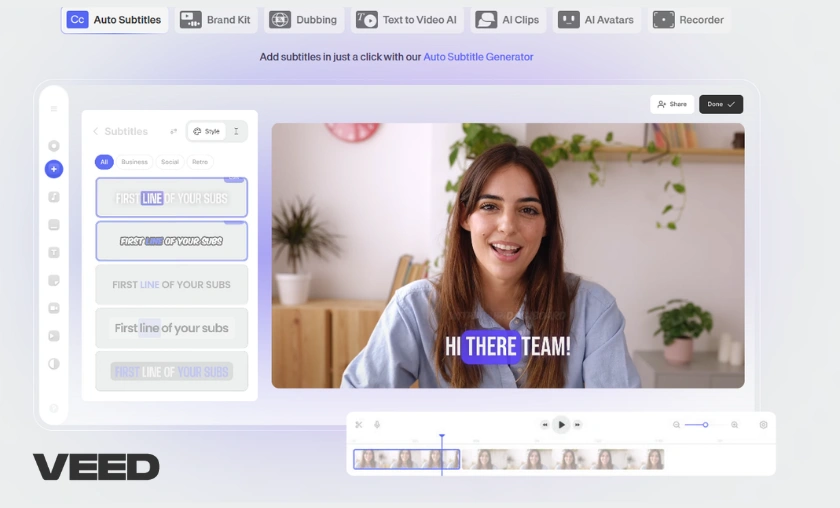This screenshot has height=508, width=840.
Task: Zoom out the timeline
Action: [676, 424]
